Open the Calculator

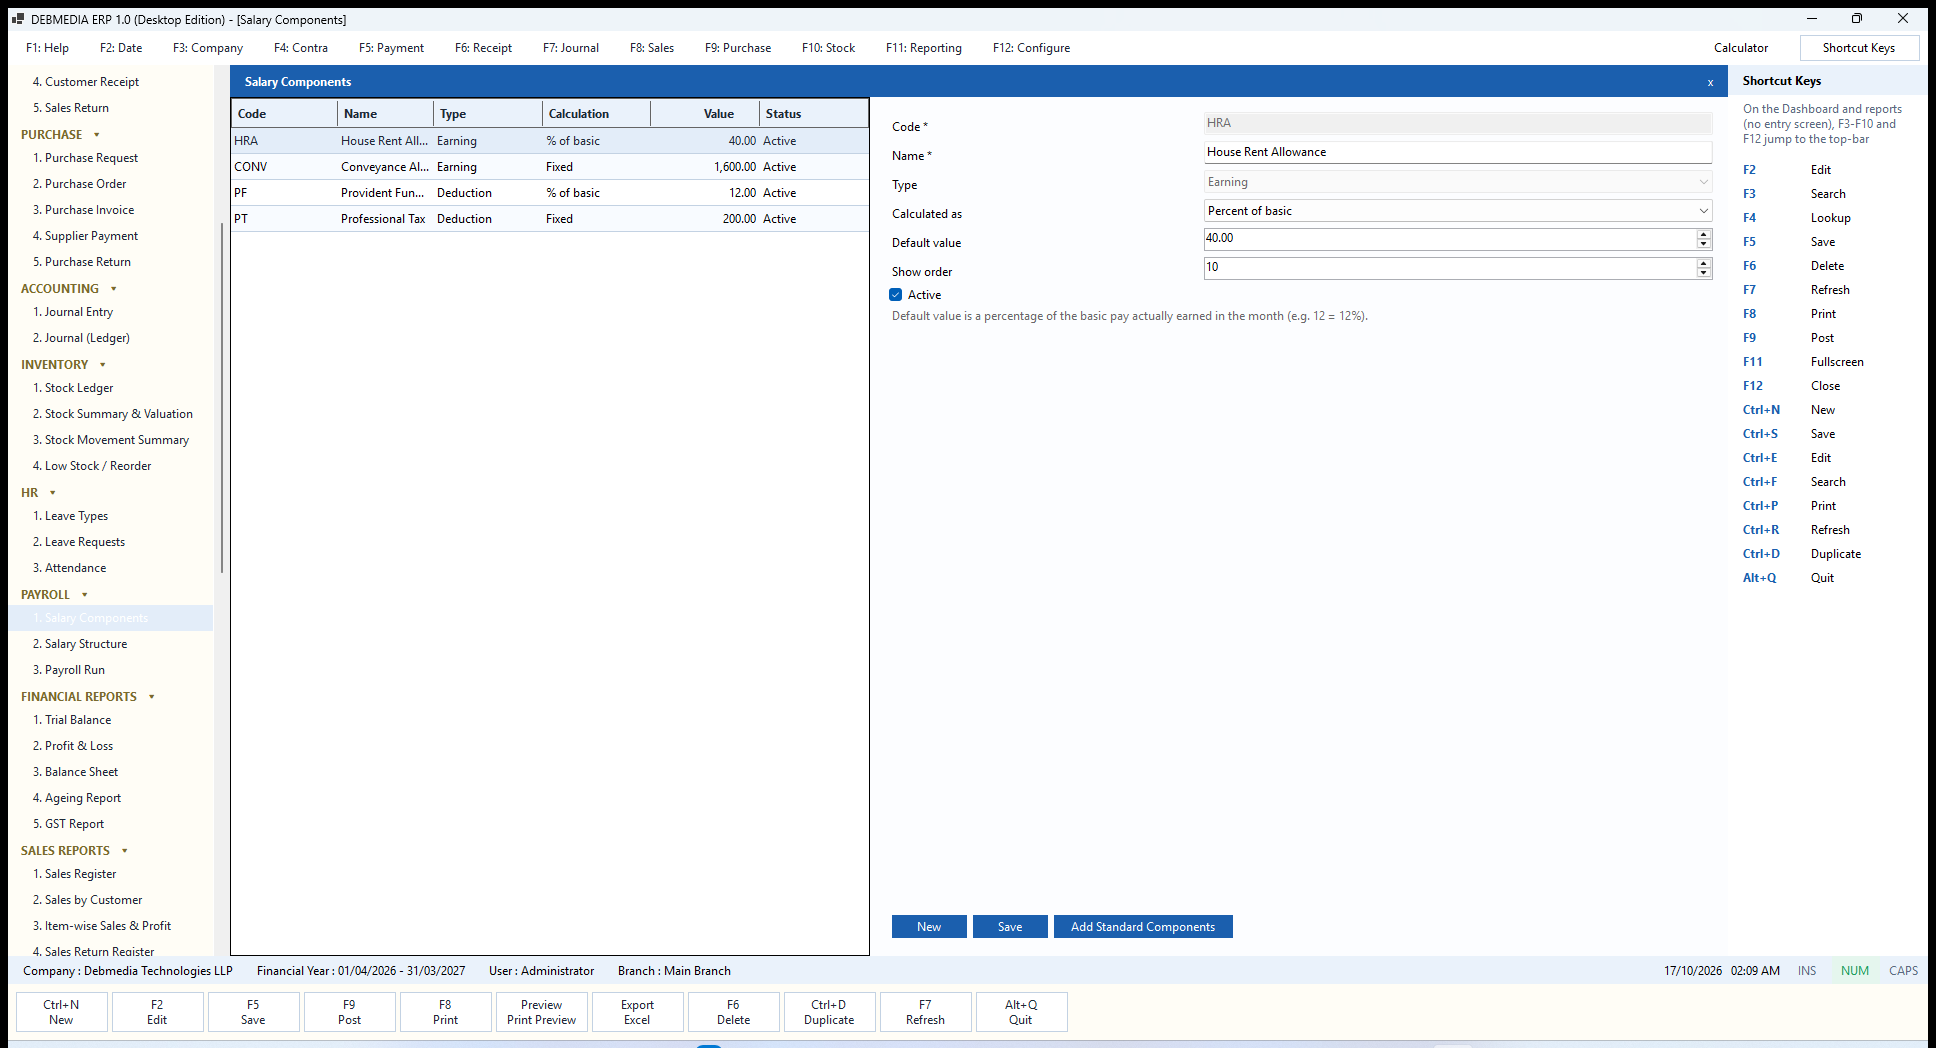pos(1741,48)
